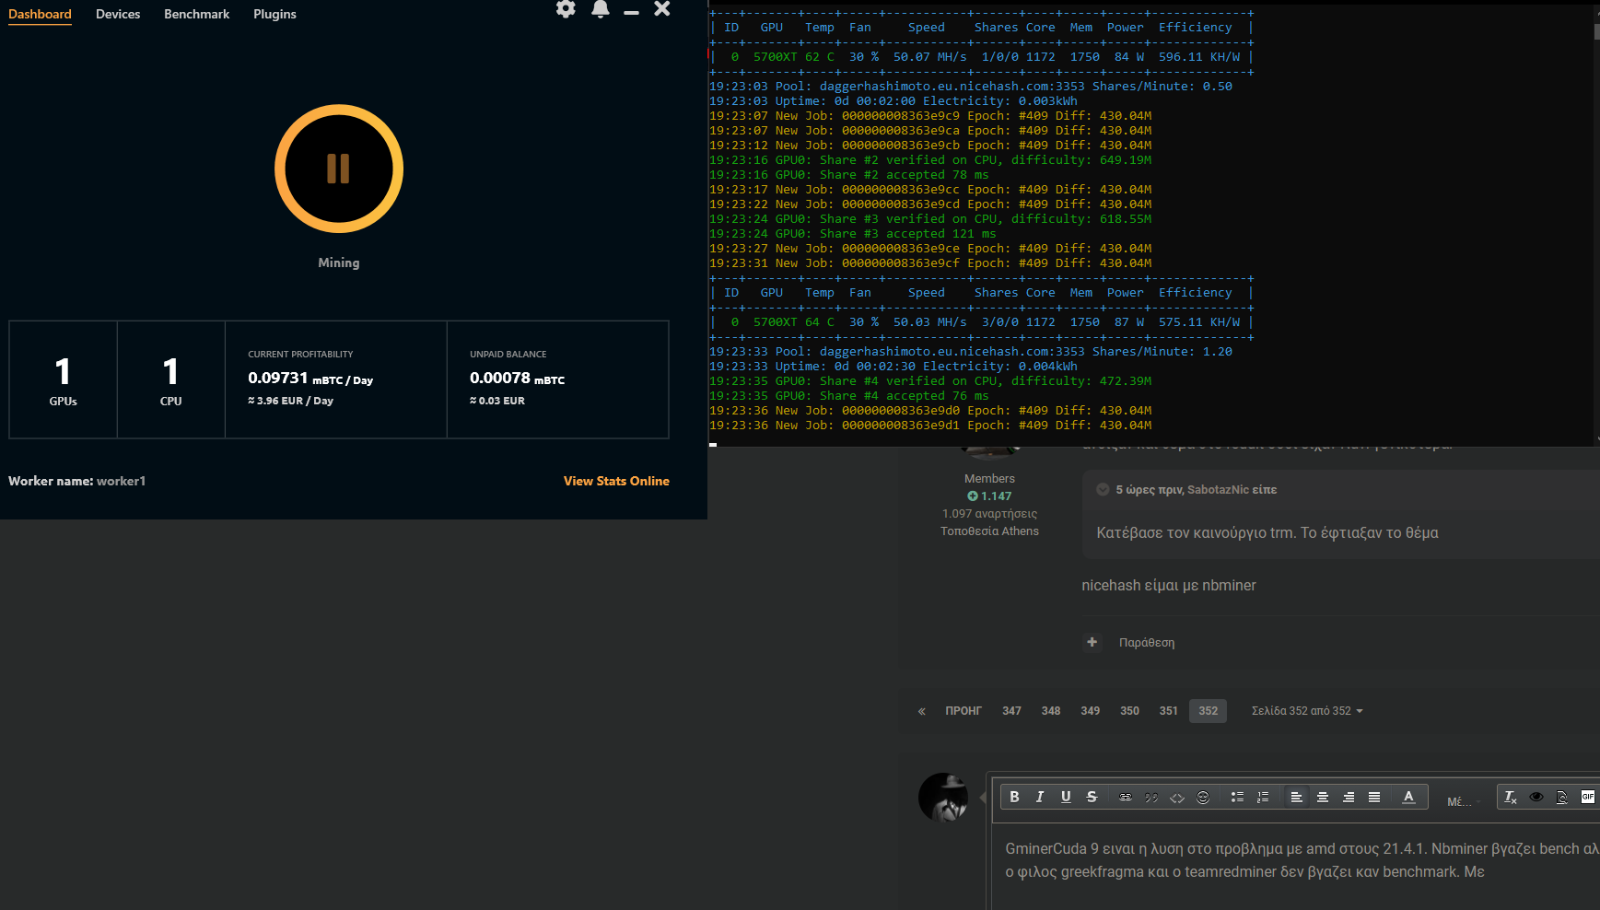Insert a code block in the editor
Screen dimensions: 1600x910
tap(1177, 797)
